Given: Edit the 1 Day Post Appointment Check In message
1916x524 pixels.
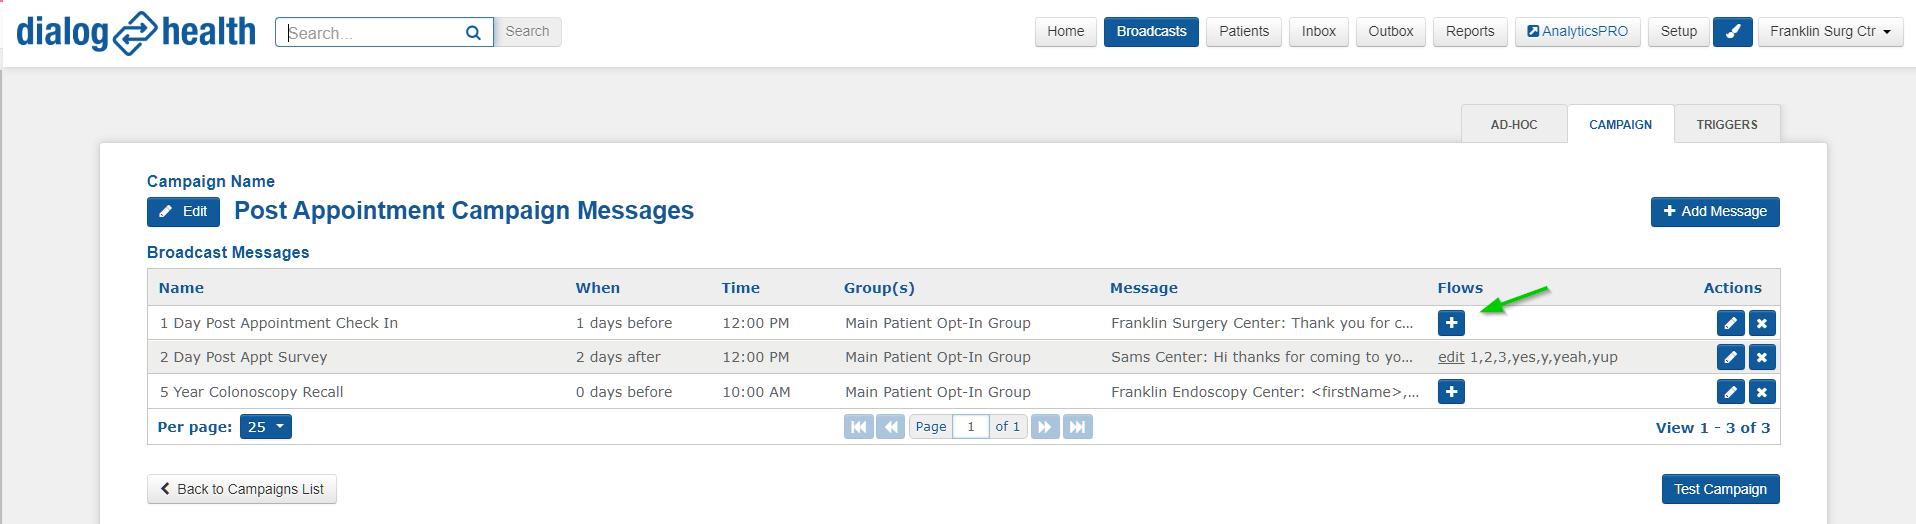Looking at the screenshot, I should click(1730, 323).
